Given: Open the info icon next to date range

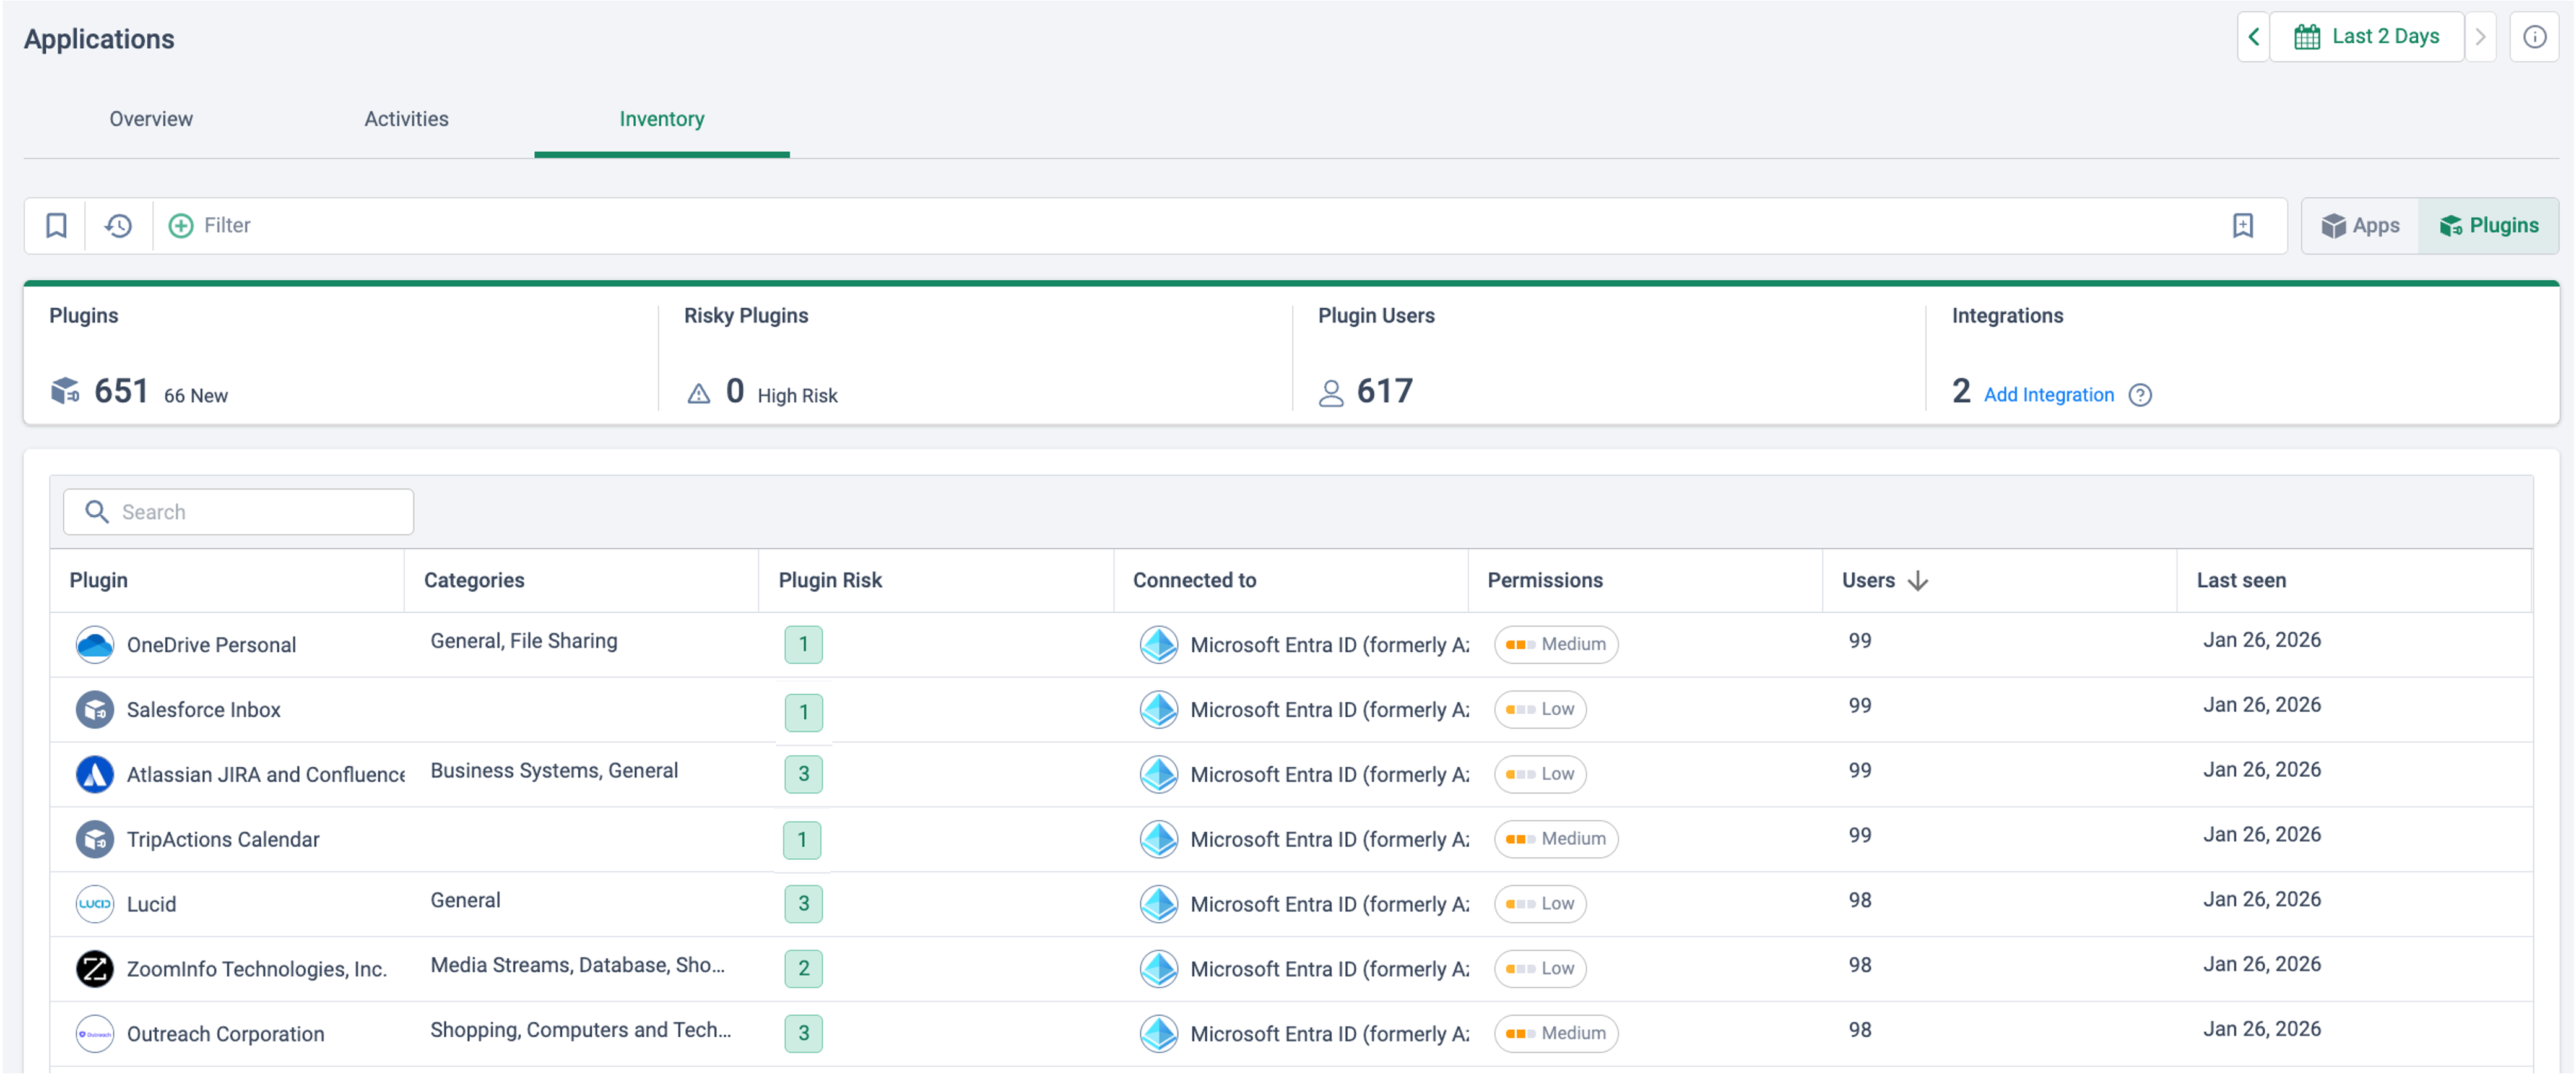Looking at the screenshot, I should click(2534, 37).
